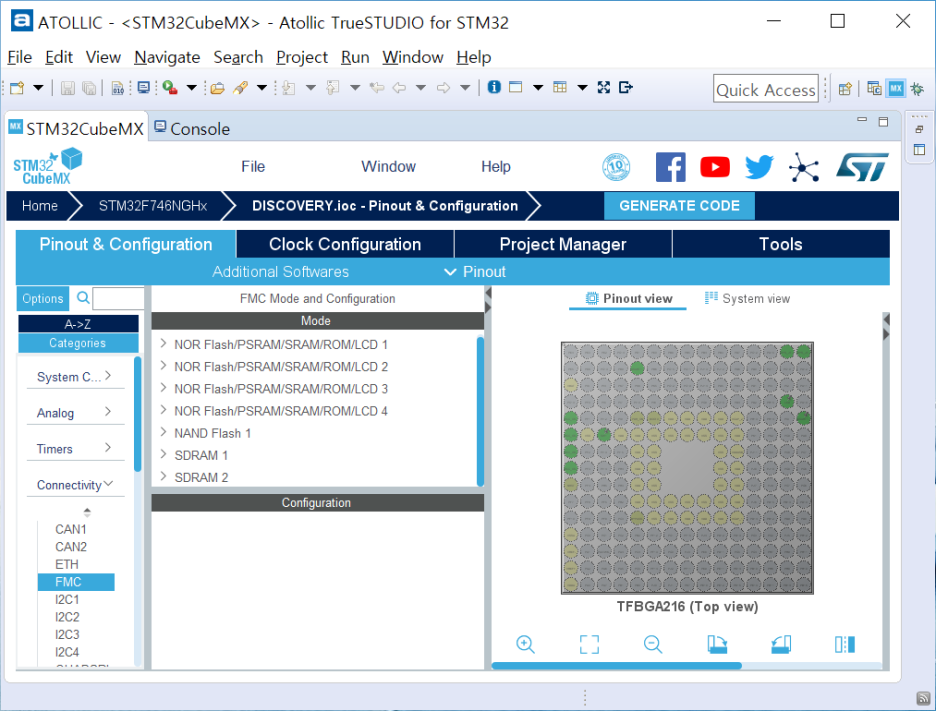Switch to the MX perspective icon
This screenshot has width=936, height=711.
coord(895,88)
